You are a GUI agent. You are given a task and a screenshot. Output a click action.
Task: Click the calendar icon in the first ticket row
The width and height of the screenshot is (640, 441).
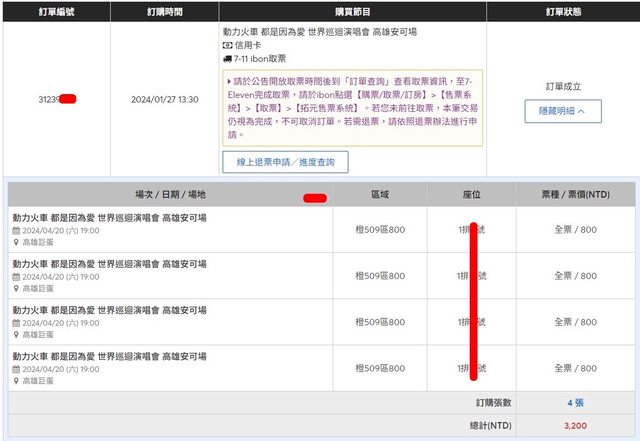(x=16, y=229)
